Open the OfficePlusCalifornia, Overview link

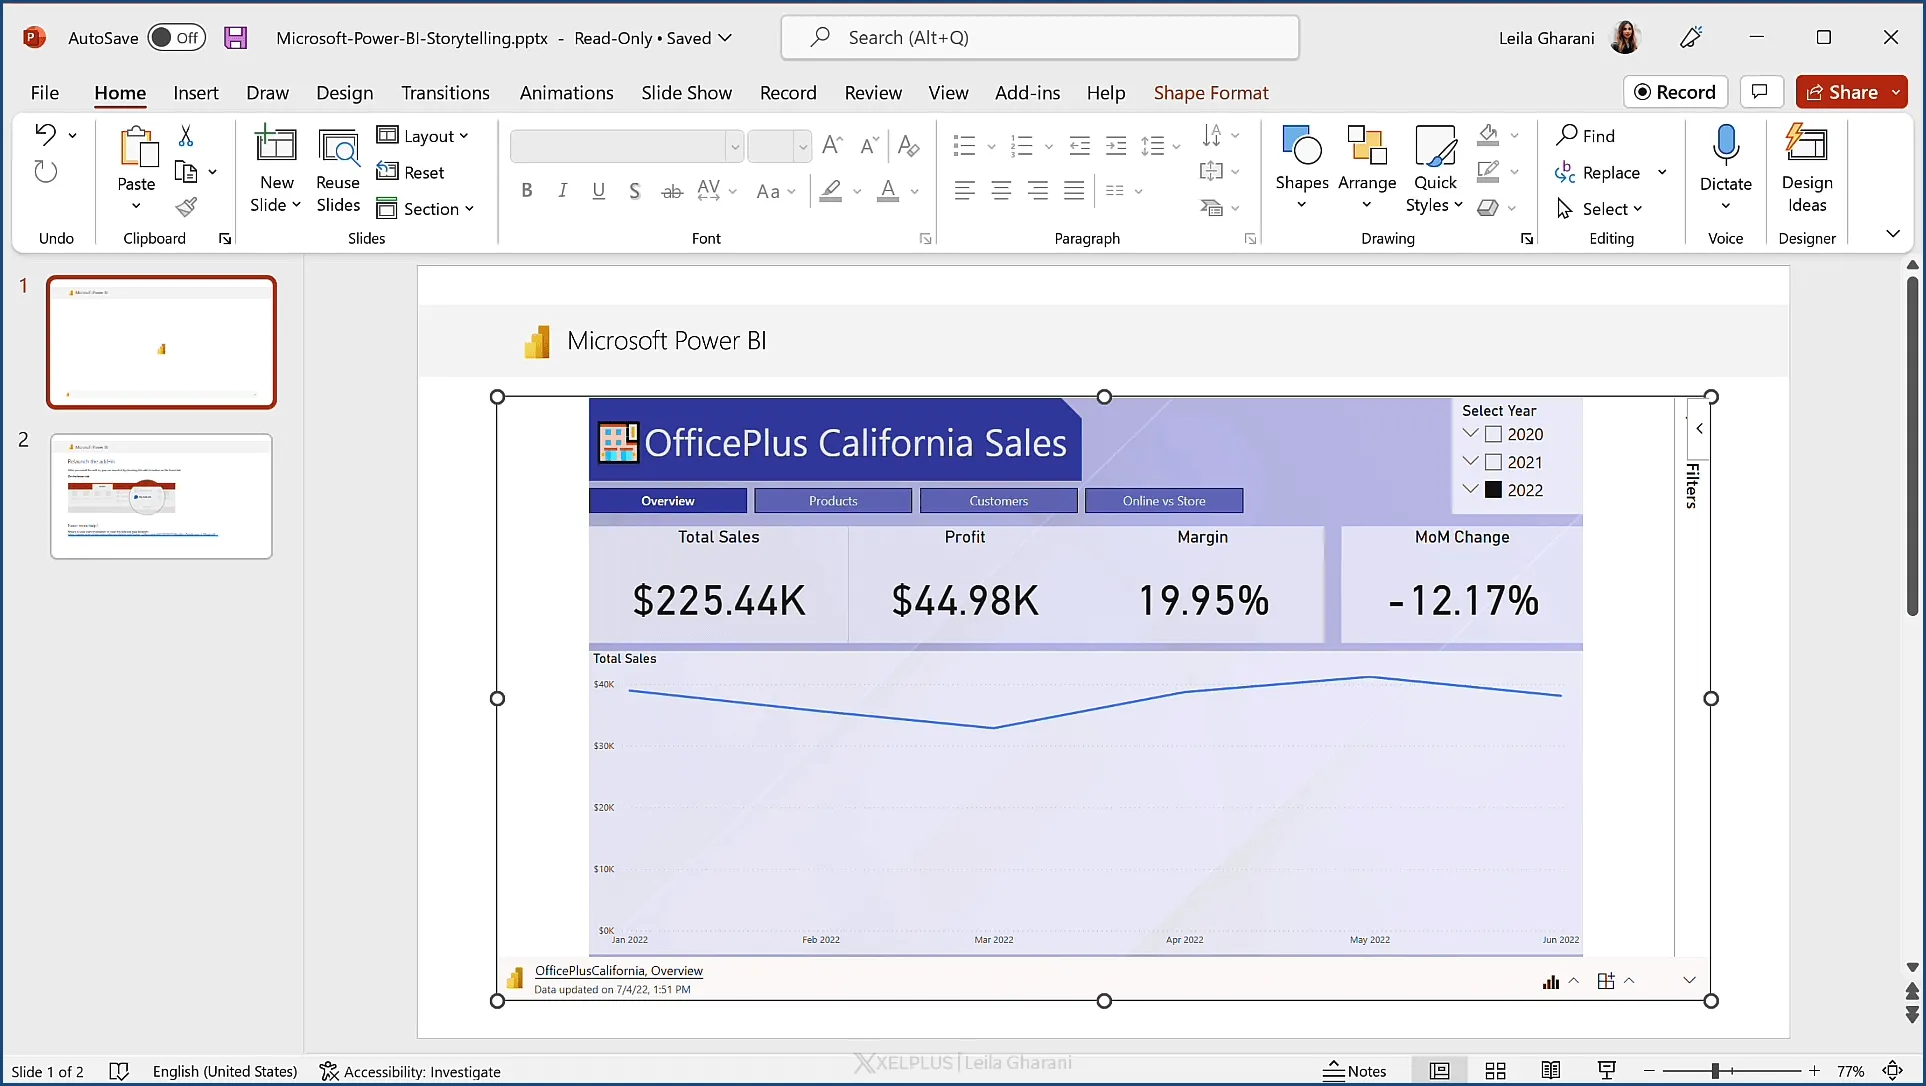coord(618,970)
